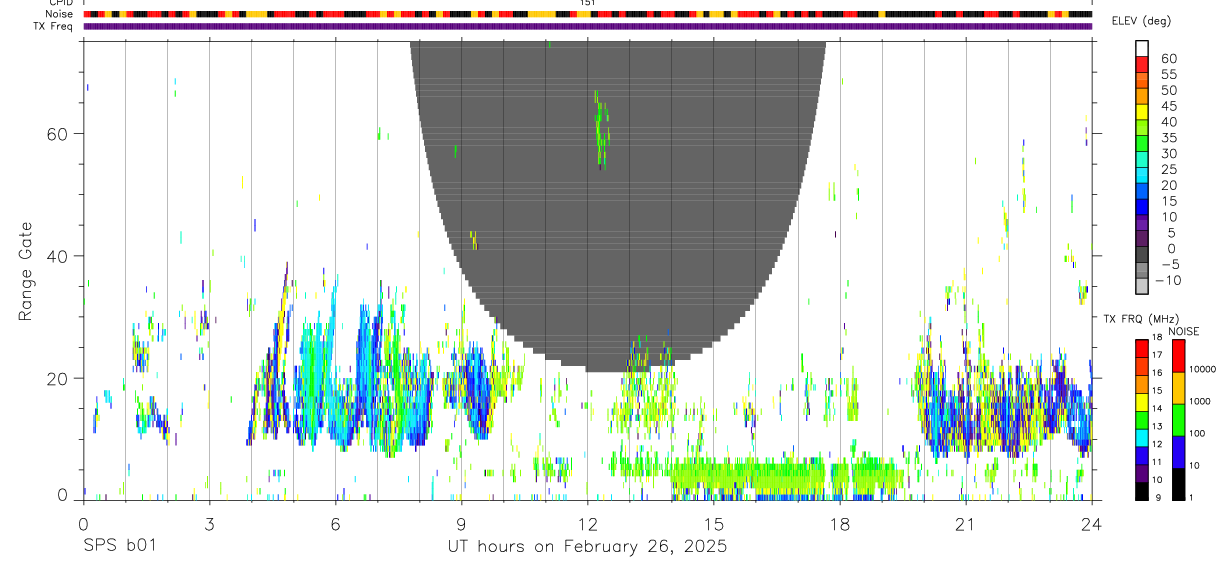Click the '25' label on elevation colorbar
This screenshot has height=567, width=1228.
point(1167,170)
